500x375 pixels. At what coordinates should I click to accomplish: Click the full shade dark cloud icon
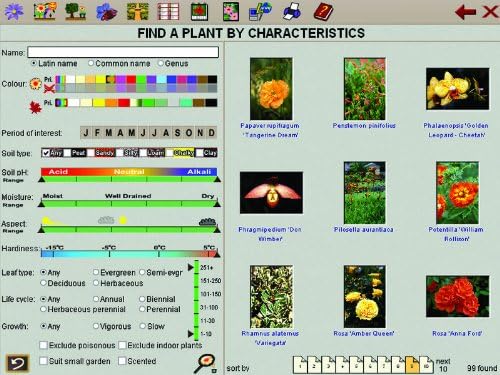coord(207,221)
